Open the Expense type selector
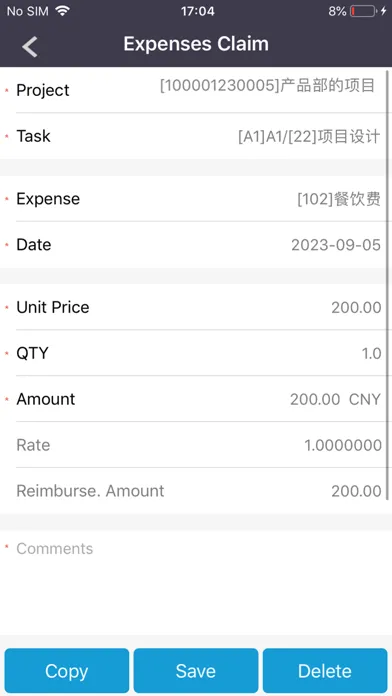Screen dimensions: 392x696 [x=194, y=199]
